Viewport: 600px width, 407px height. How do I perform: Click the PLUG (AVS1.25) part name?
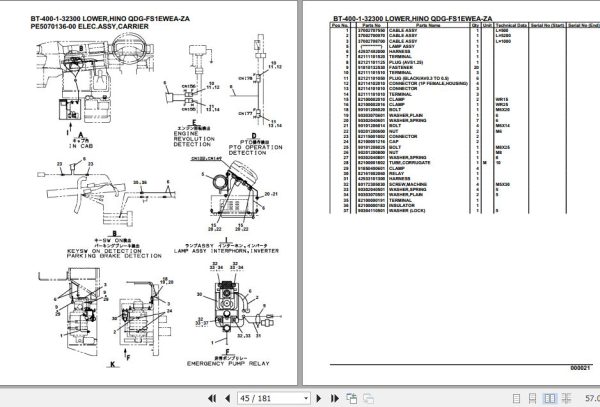pyautogui.click(x=406, y=62)
